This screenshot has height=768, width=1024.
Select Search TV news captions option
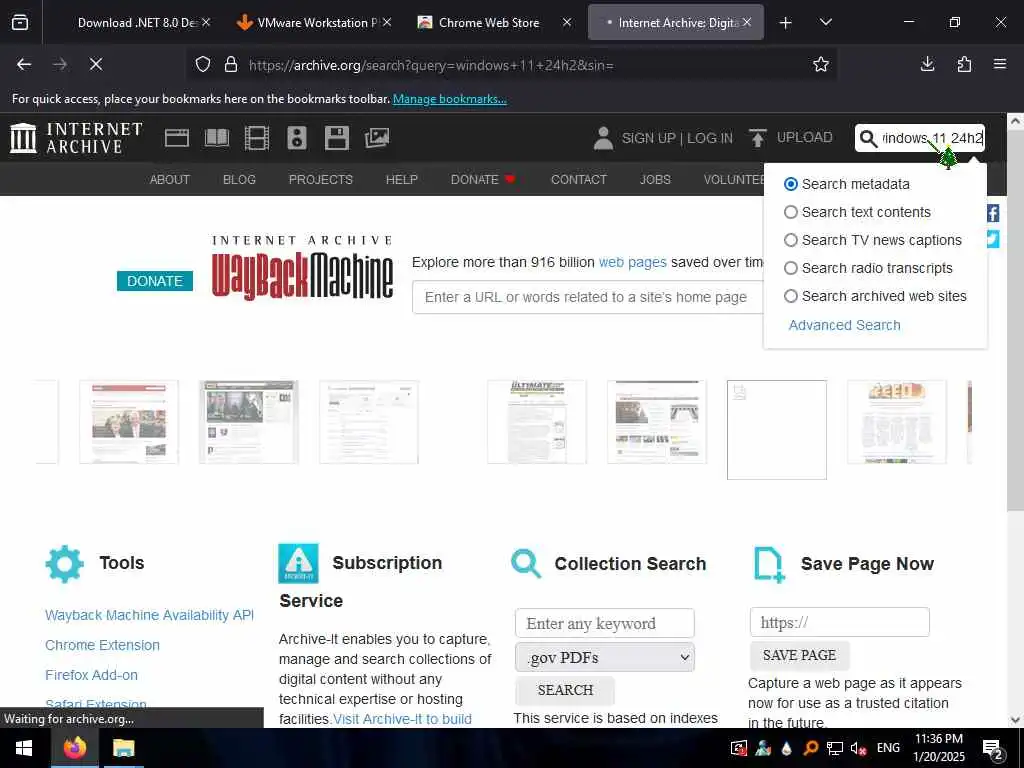873,240
